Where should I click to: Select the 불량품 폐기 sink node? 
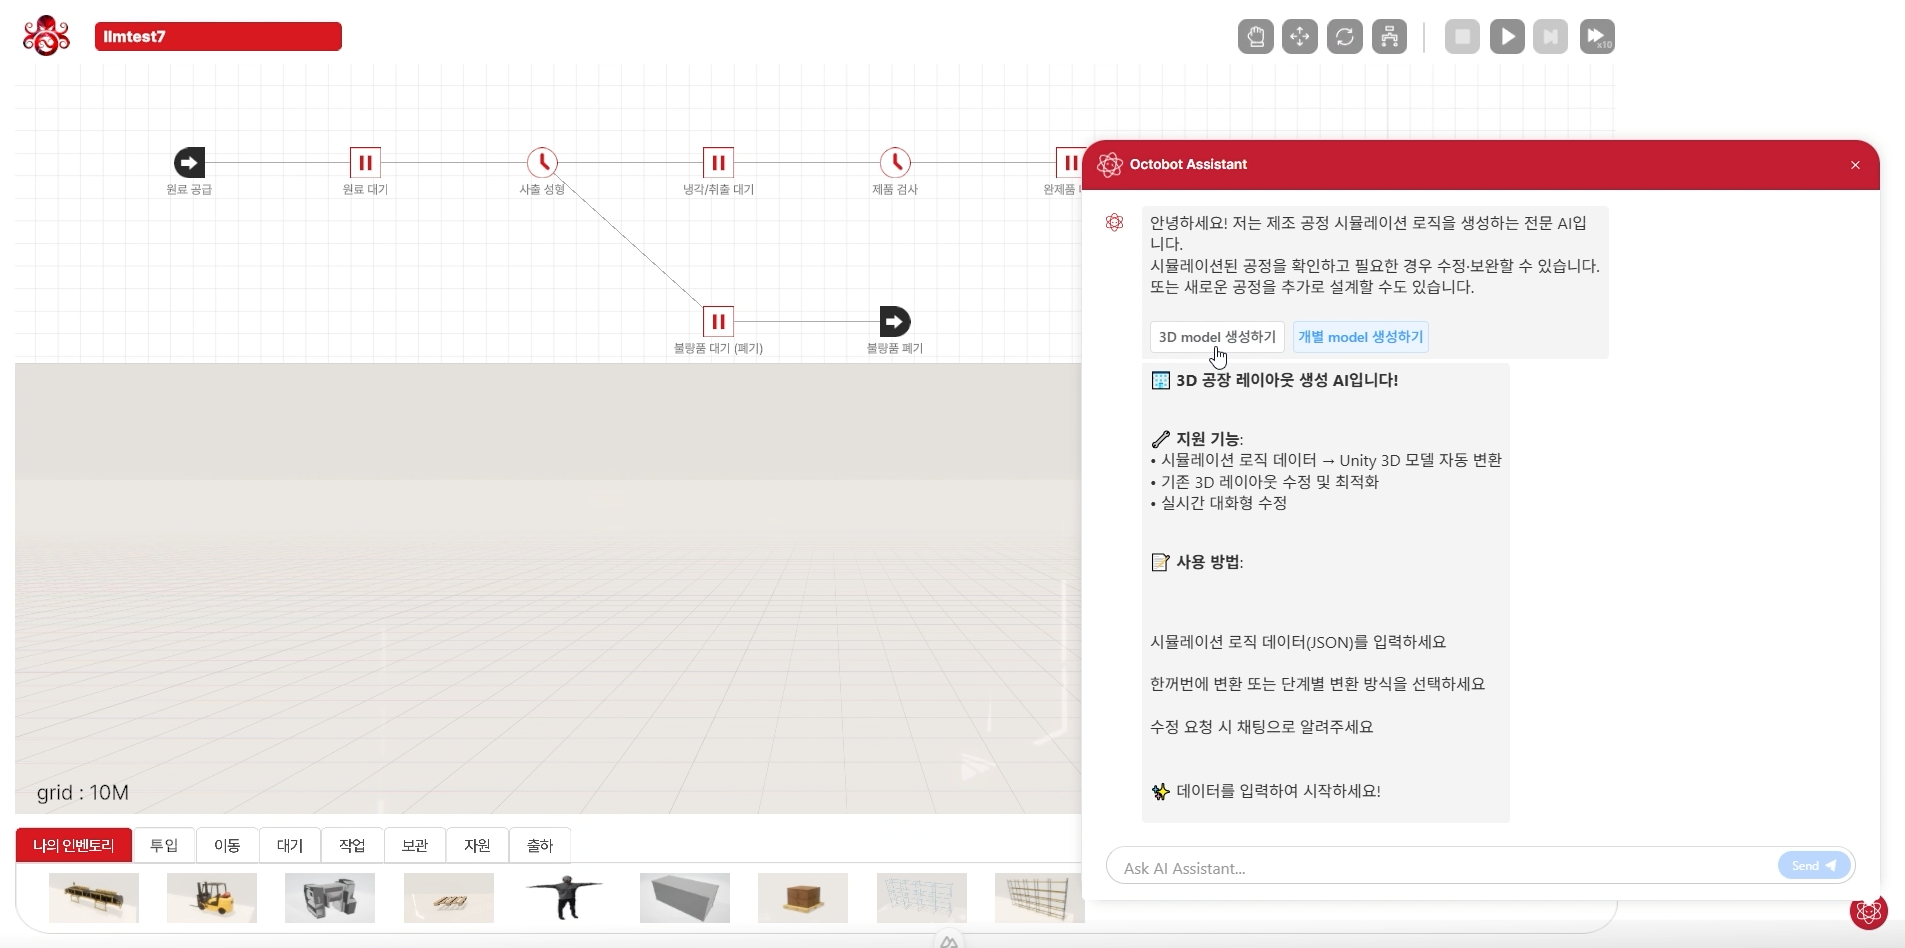coord(895,321)
